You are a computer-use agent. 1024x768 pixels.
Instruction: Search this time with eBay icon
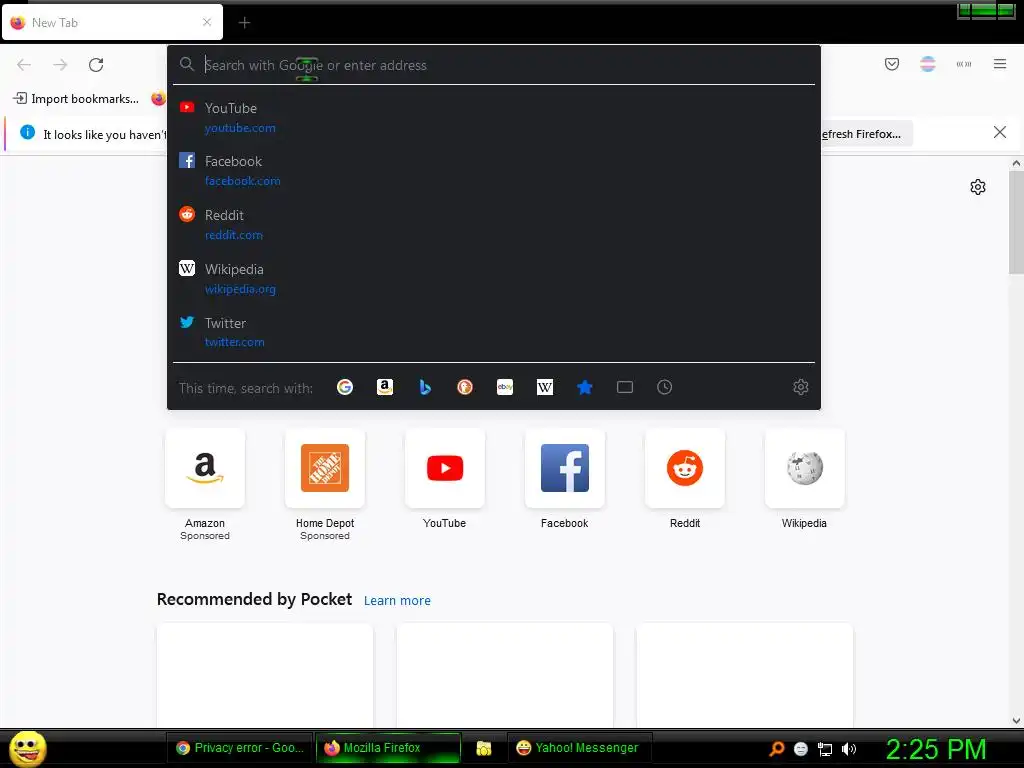pyautogui.click(x=505, y=387)
